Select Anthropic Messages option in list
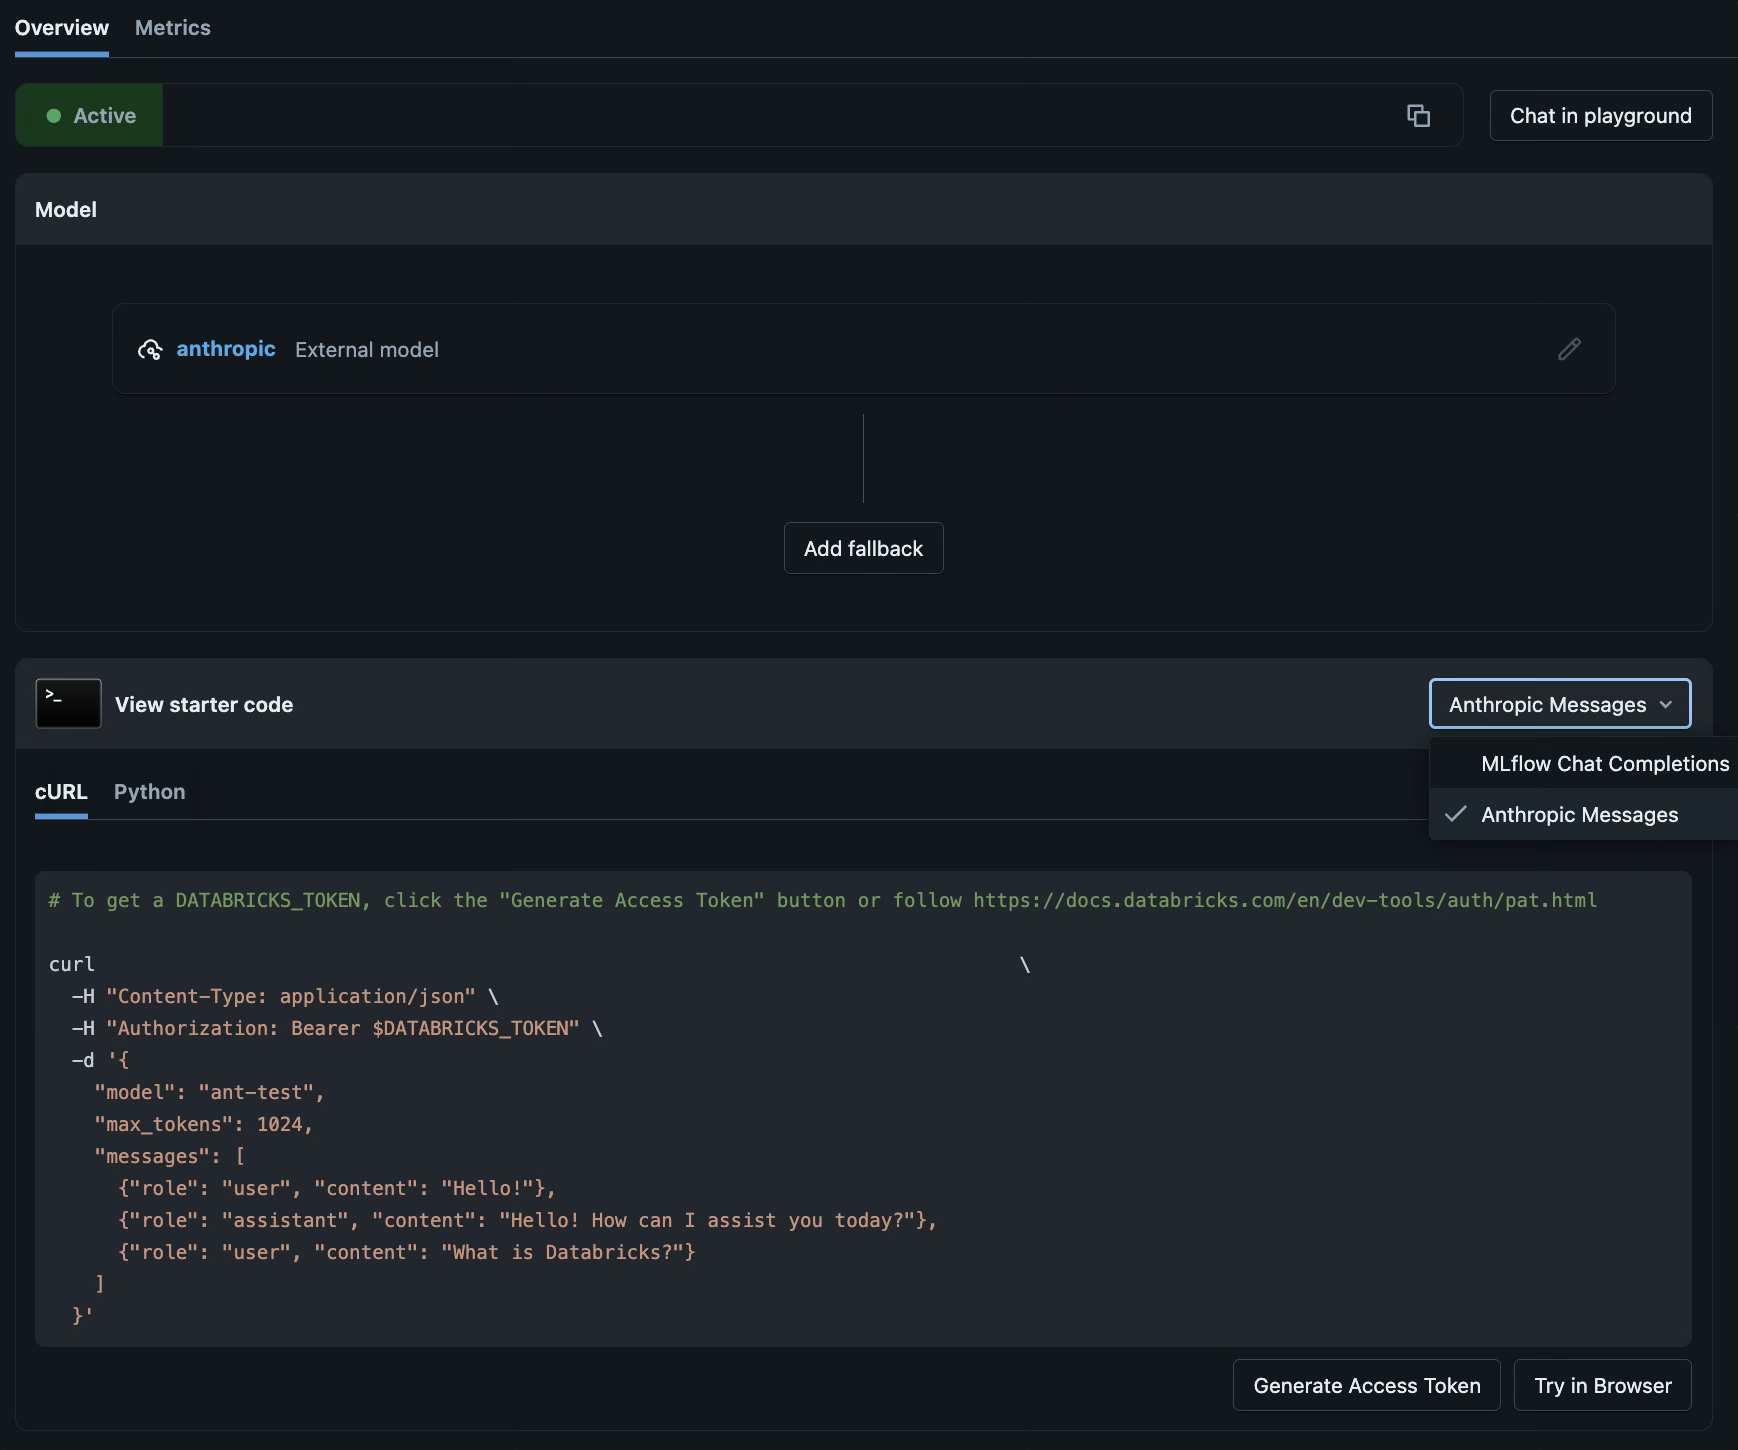The width and height of the screenshot is (1738, 1450). point(1585,814)
